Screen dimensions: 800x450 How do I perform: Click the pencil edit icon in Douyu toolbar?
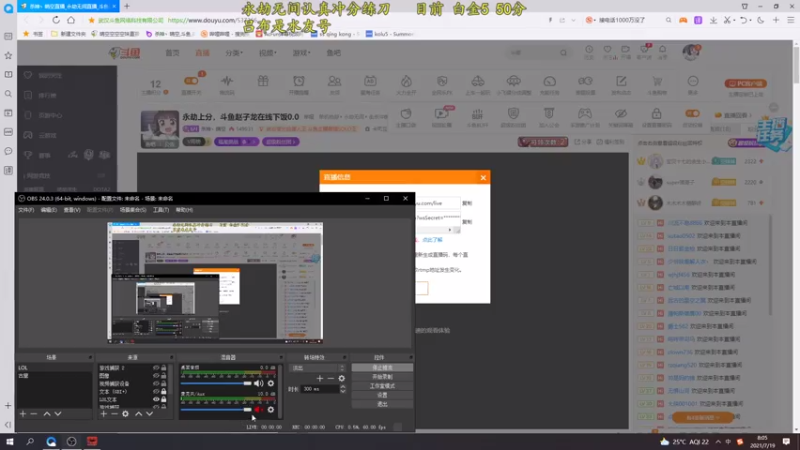click(621, 81)
